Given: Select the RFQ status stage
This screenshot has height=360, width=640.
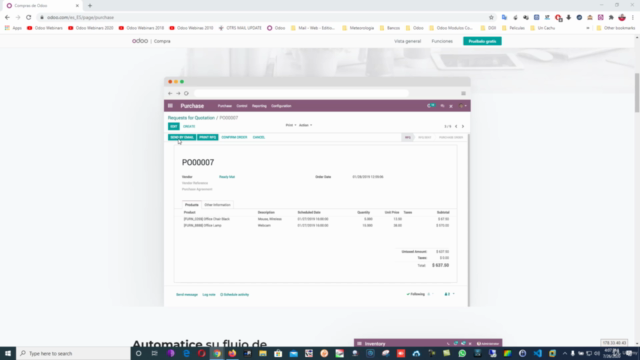Looking at the screenshot, I should [x=407, y=138].
